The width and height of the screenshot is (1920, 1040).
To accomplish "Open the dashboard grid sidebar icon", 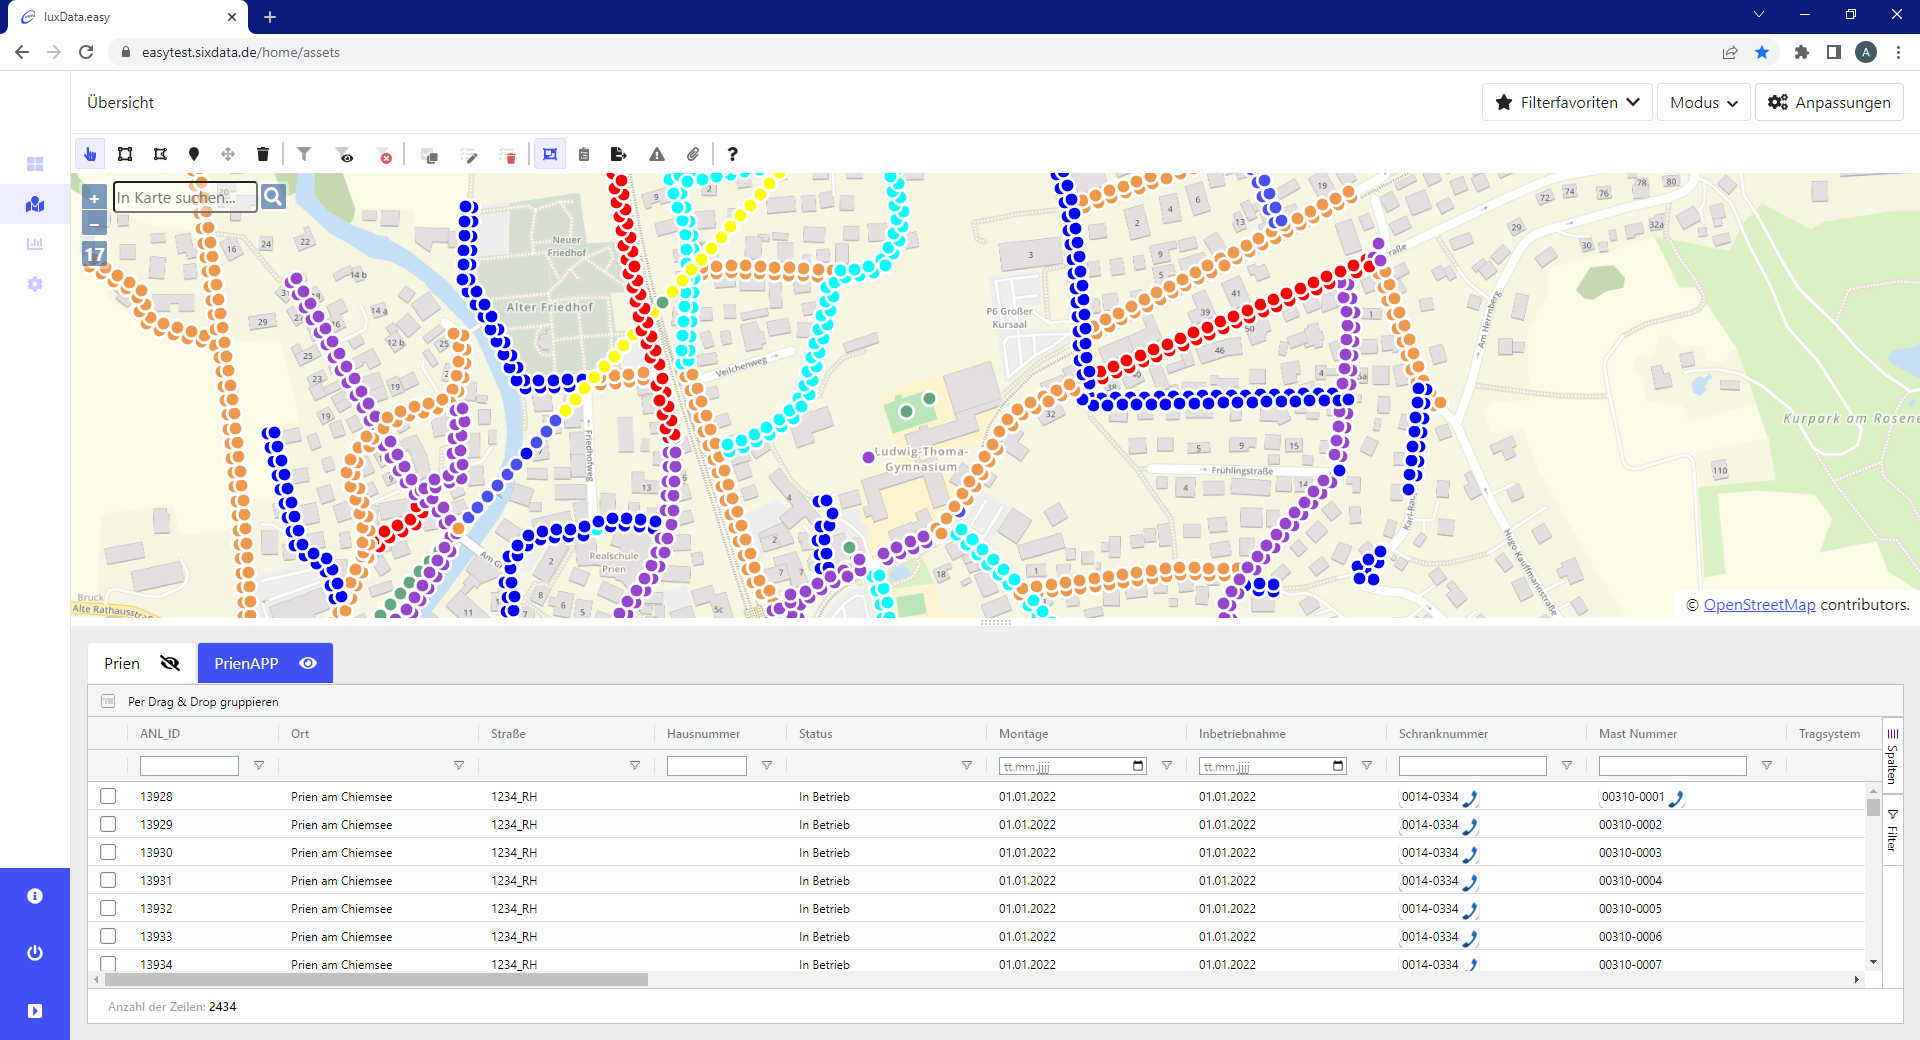I will (35, 164).
